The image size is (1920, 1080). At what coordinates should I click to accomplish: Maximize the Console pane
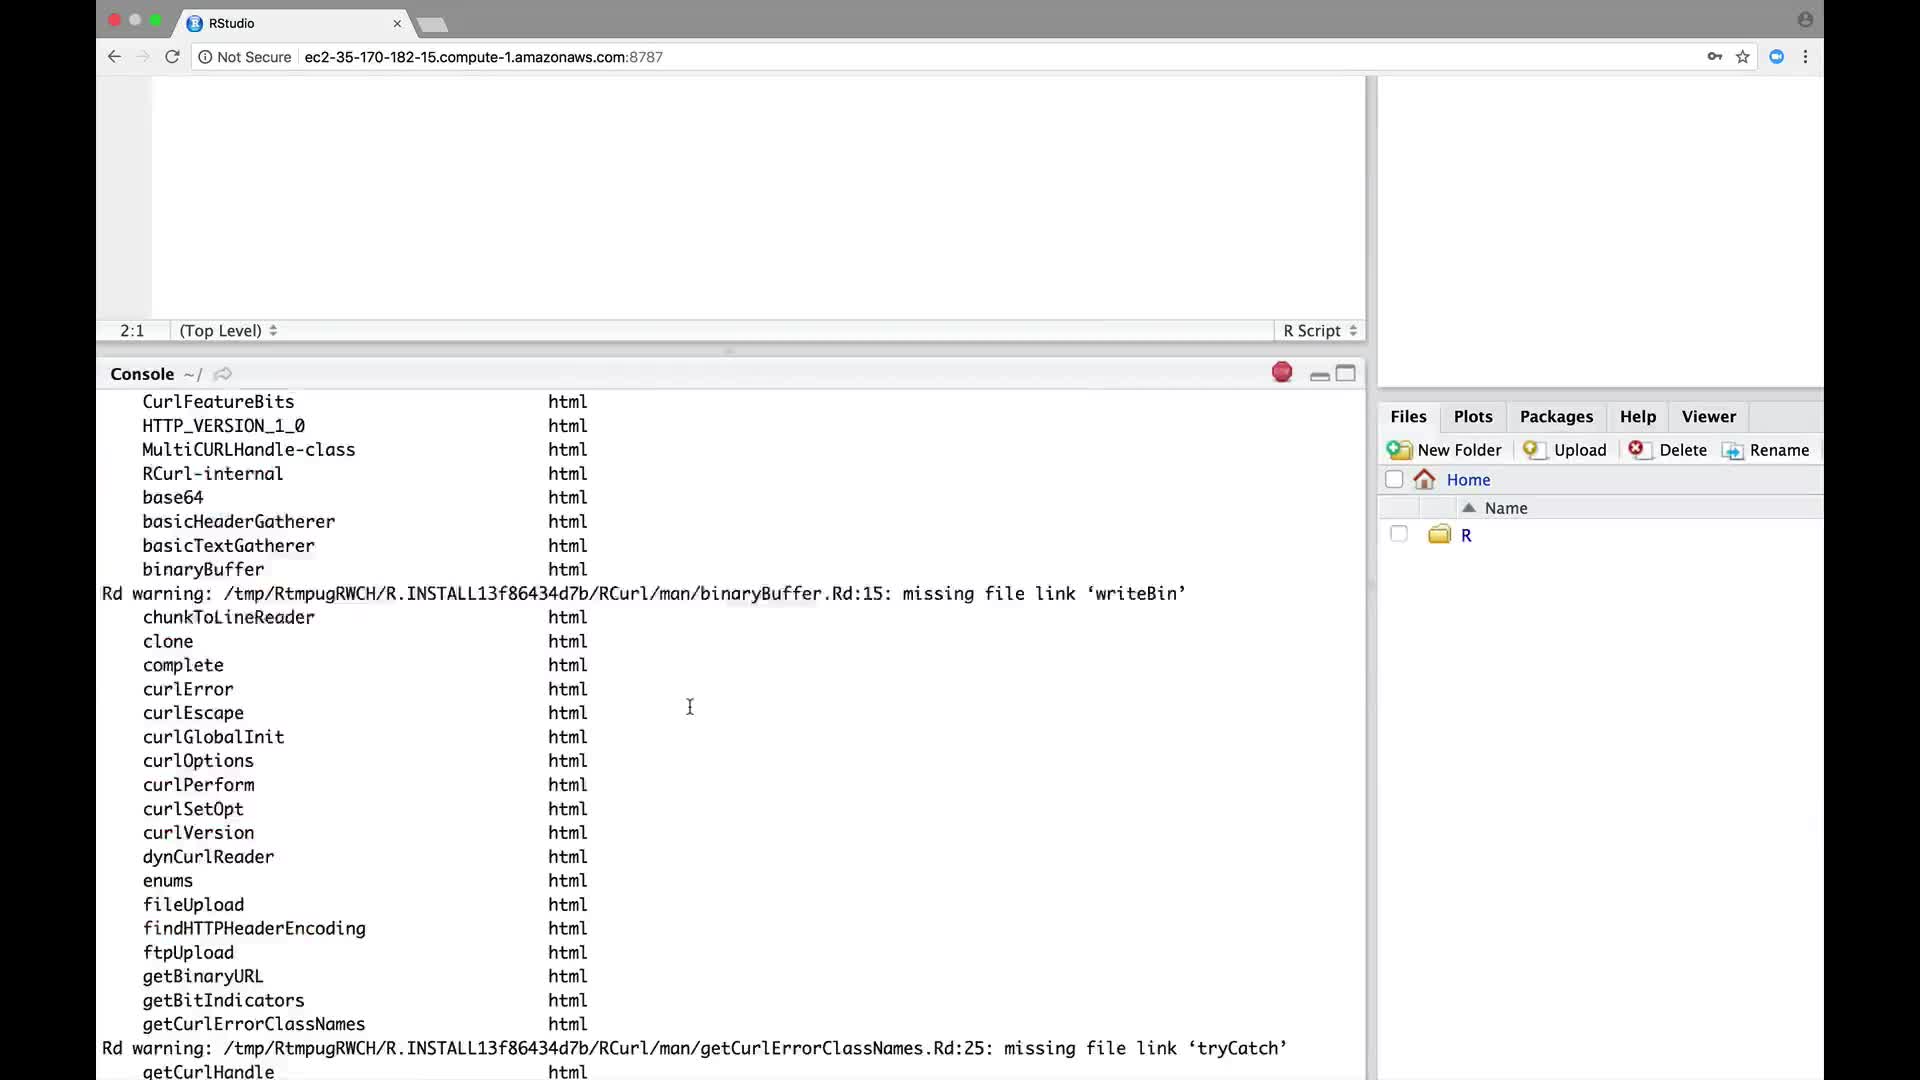(1346, 373)
